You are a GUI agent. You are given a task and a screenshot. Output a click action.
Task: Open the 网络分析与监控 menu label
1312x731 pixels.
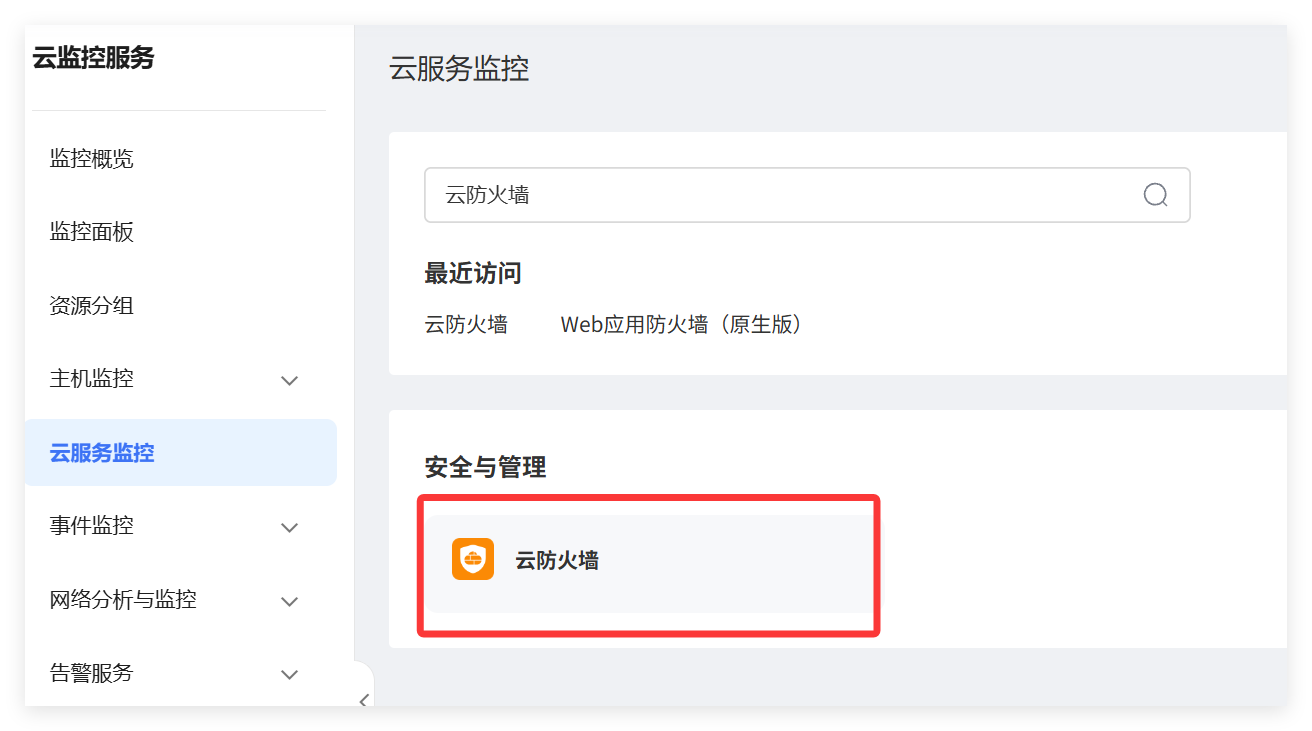click(x=123, y=600)
